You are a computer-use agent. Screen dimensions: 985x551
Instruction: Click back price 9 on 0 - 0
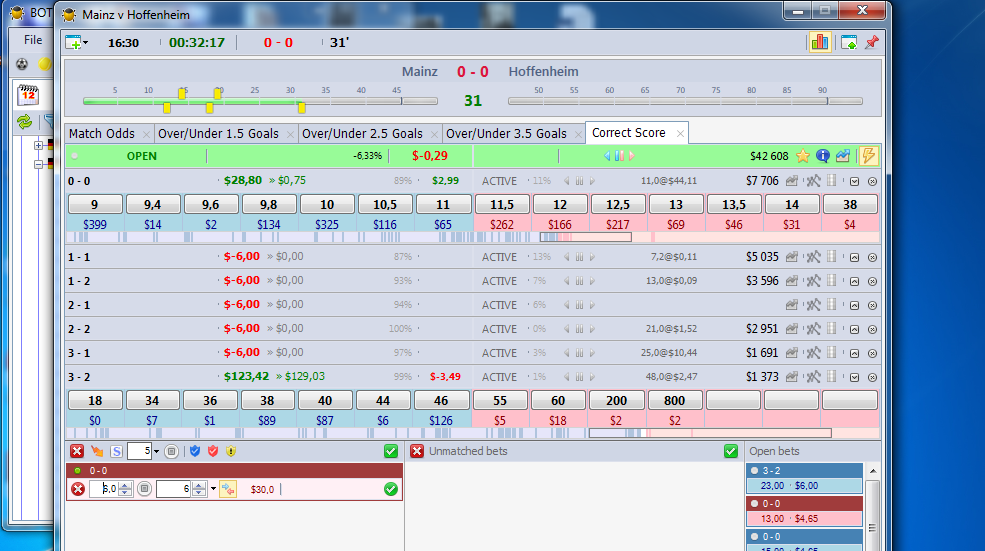[x=95, y=205]
